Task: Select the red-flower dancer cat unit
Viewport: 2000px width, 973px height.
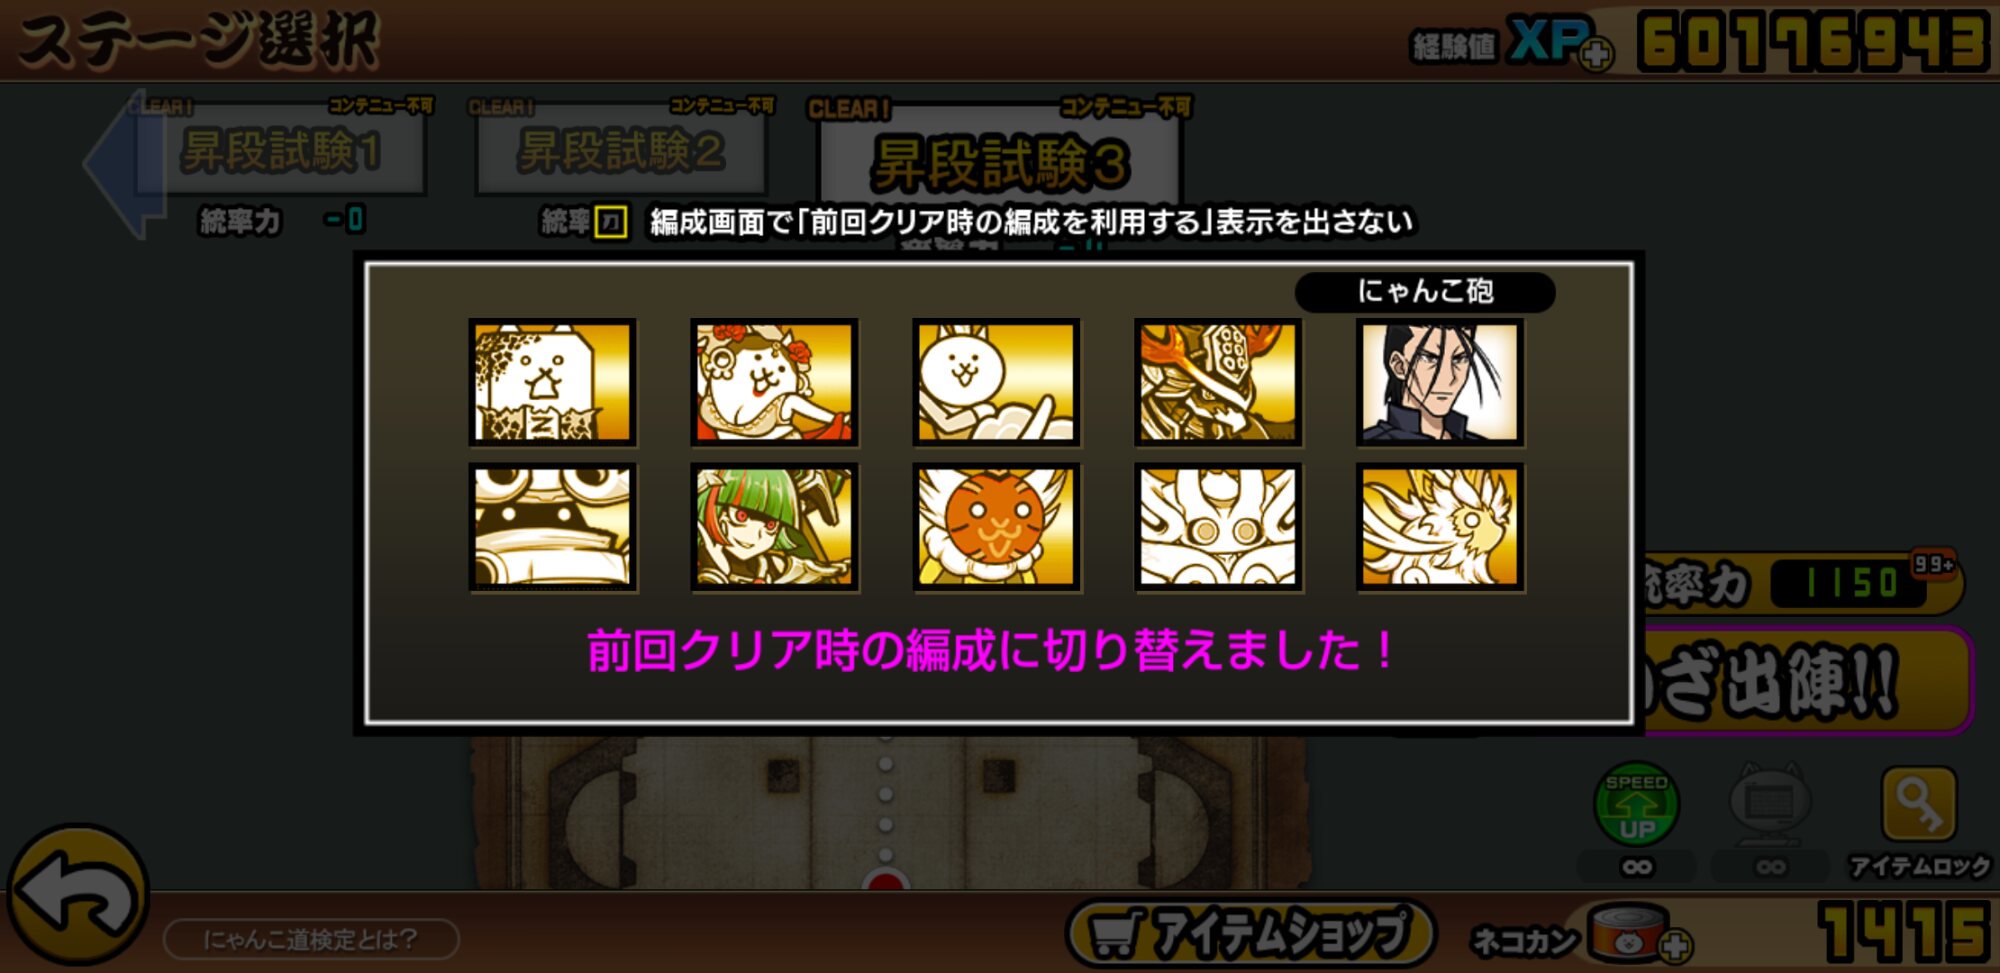Action: point(774,382)
